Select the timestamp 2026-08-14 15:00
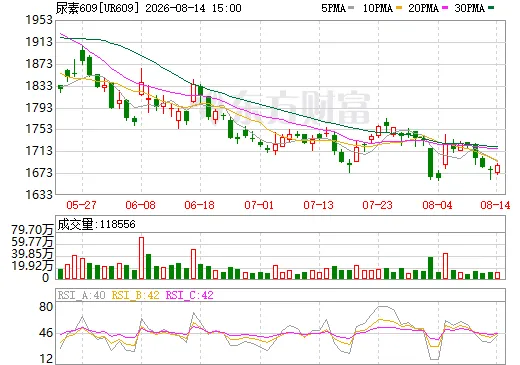This screenshot has height=365, width=520. point(193,8)
